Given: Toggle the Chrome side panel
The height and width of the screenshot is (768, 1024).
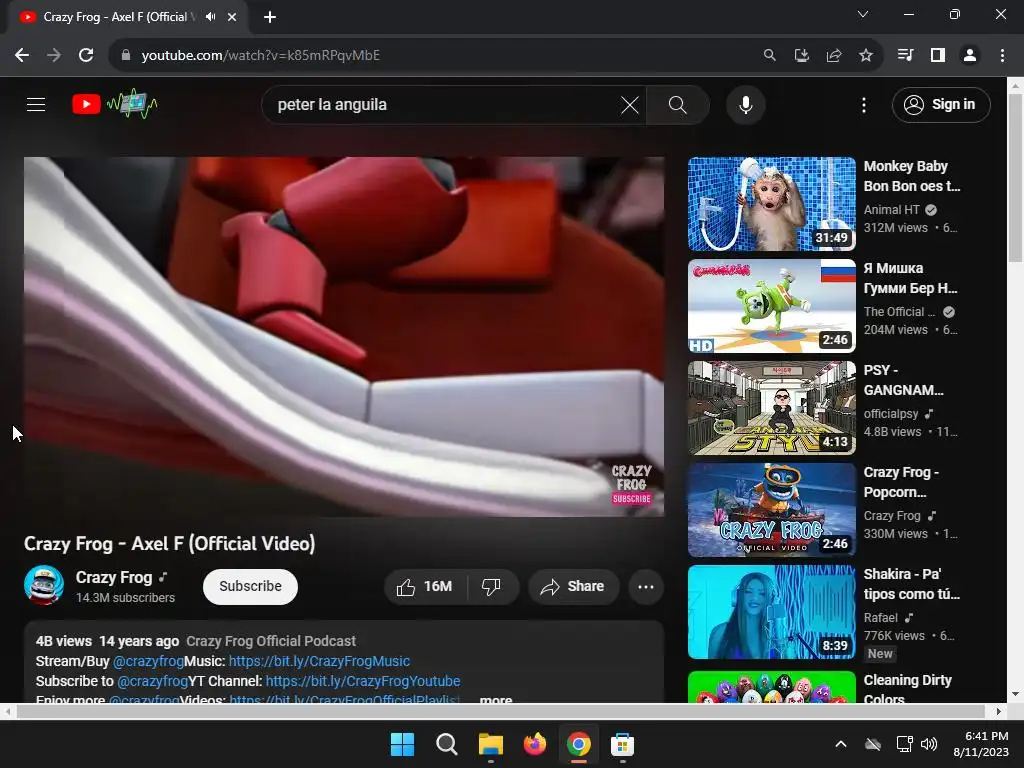Looking at the screenshot, I should pos(938,56).
